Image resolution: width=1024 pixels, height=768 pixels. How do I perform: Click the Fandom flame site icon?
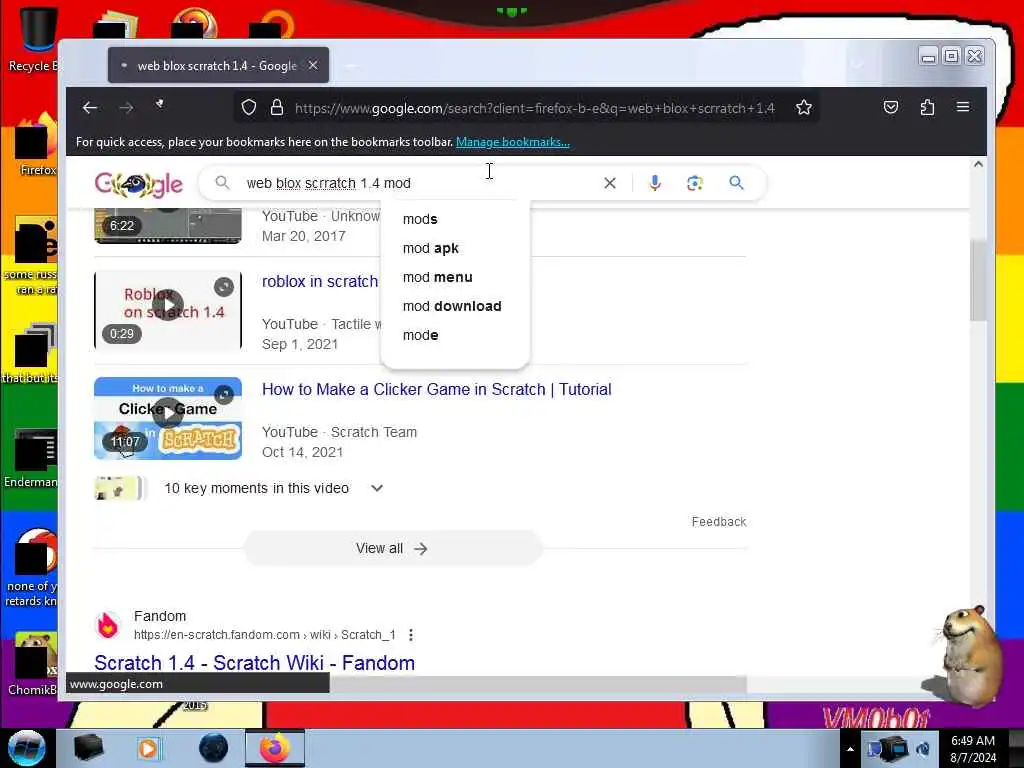pos(108,625)
